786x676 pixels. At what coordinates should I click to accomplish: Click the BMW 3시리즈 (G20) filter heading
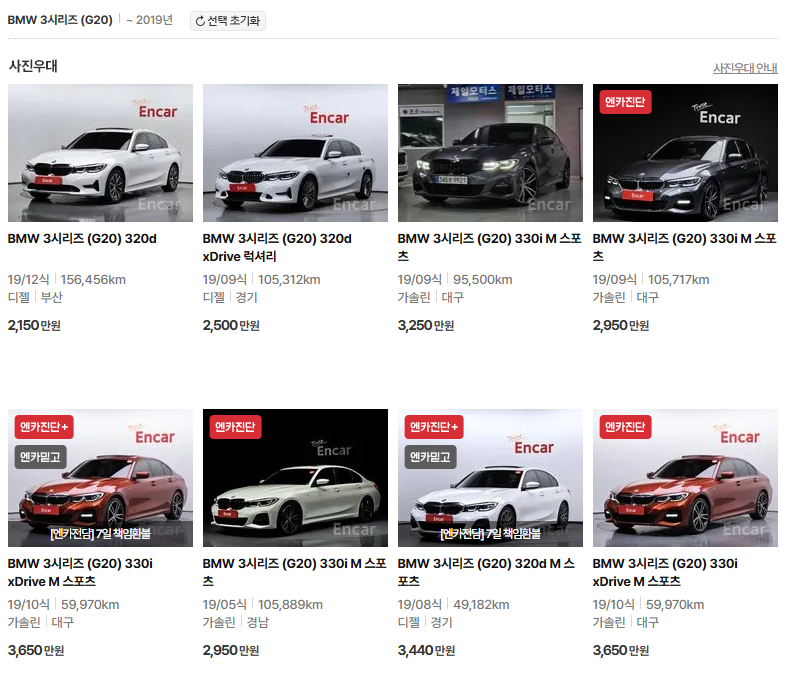[60, 20]
